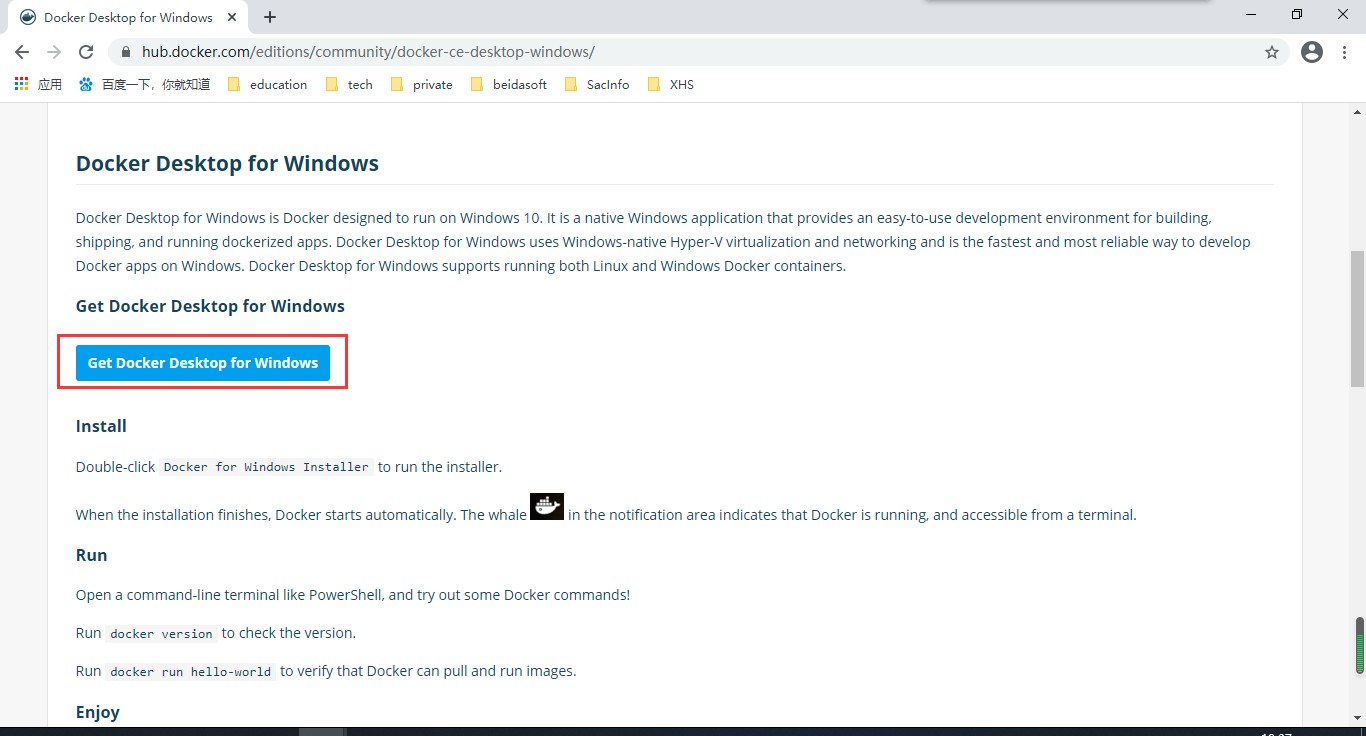
Task: Reload the page with refresh icon
Action: 86,52
